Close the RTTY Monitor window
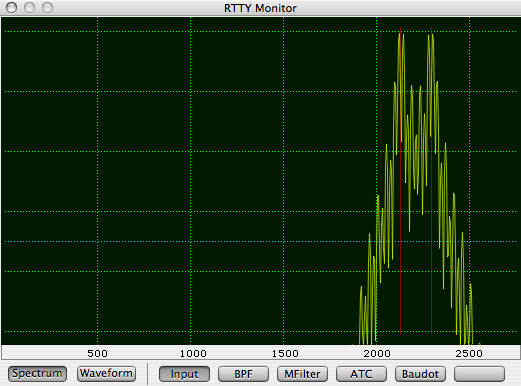The image size is (521, 386). pyautogui.click(x=12, y=7)
